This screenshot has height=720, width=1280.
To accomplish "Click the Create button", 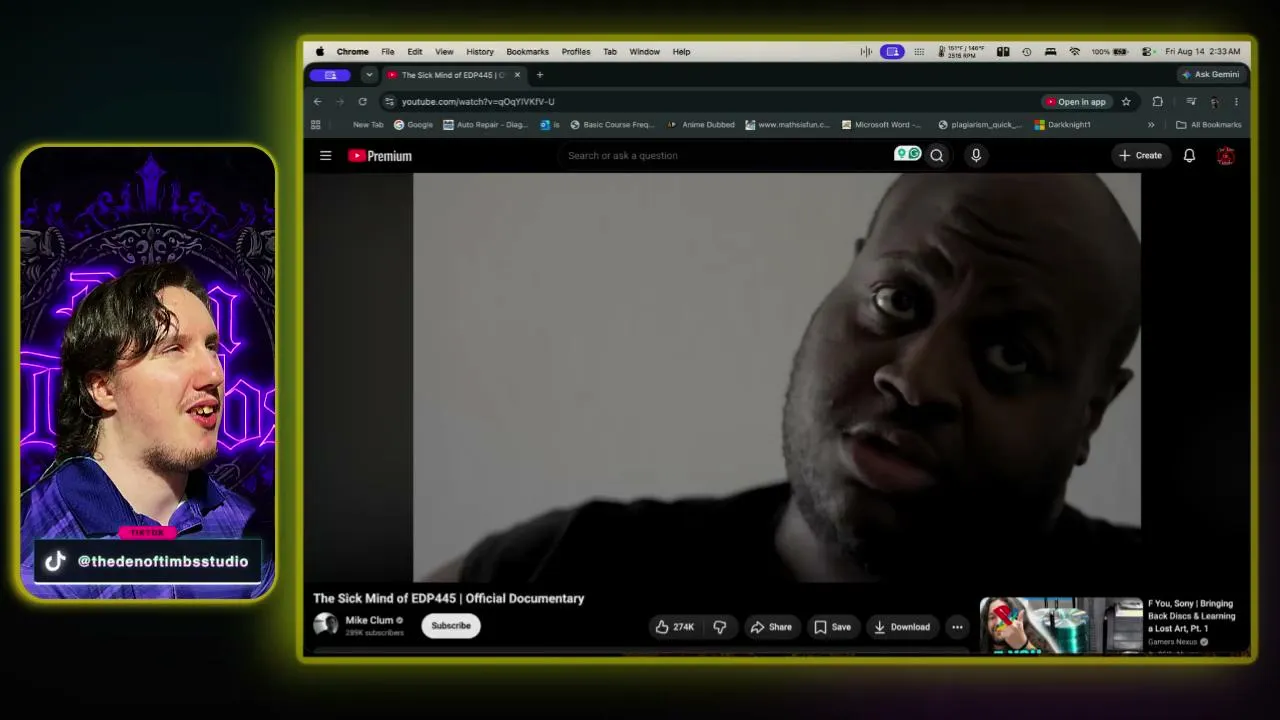I will (1140, 156).
